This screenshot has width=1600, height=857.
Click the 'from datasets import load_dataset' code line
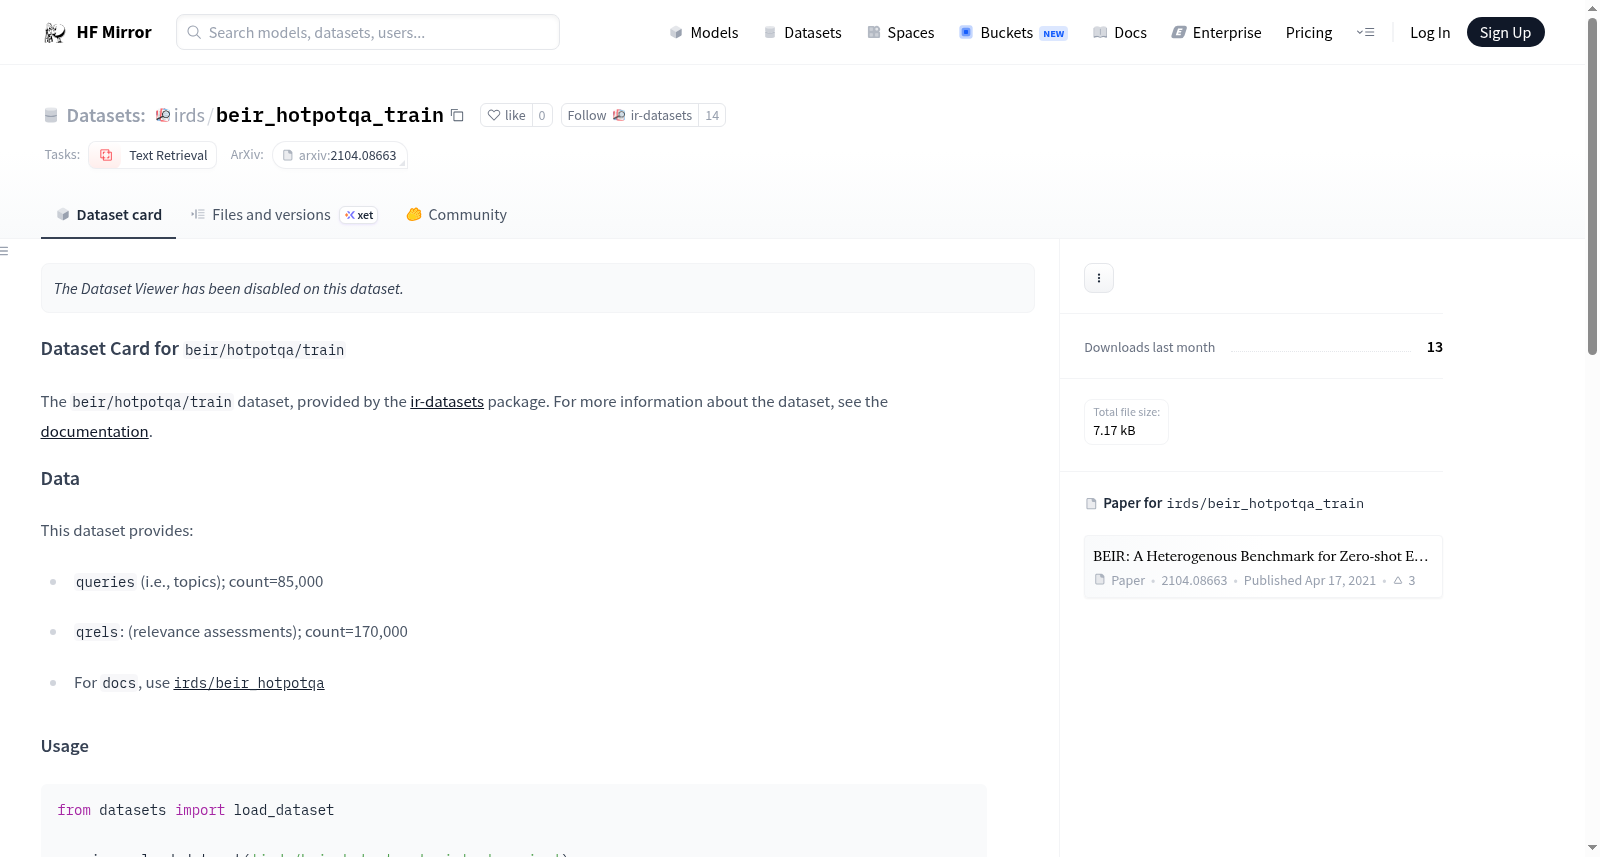tap(196, 810)
